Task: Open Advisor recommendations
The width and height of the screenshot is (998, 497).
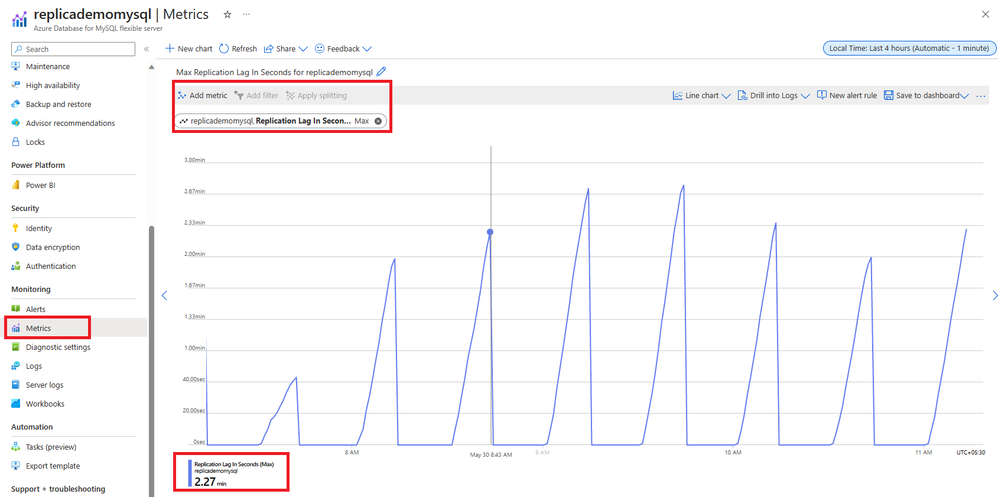Action: pyautogui.click(x=70, y=123)
